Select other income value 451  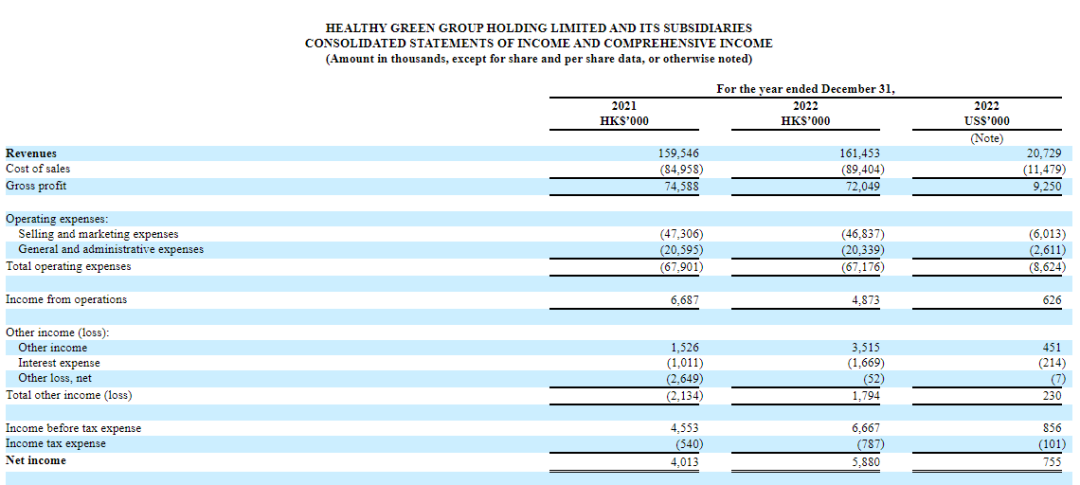point(1052,348)
